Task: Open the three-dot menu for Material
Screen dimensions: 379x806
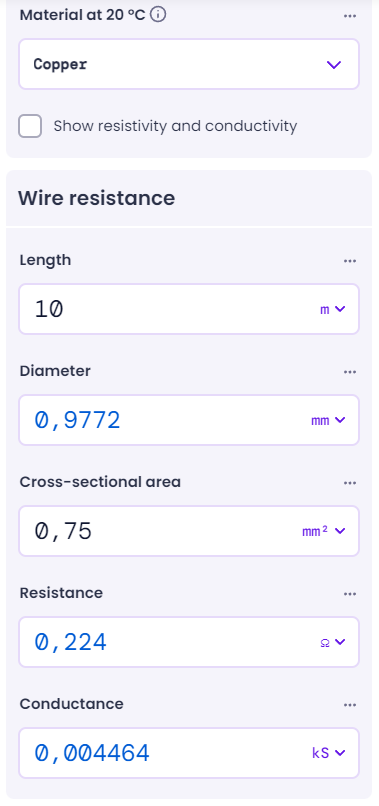Action: (350, 16)
